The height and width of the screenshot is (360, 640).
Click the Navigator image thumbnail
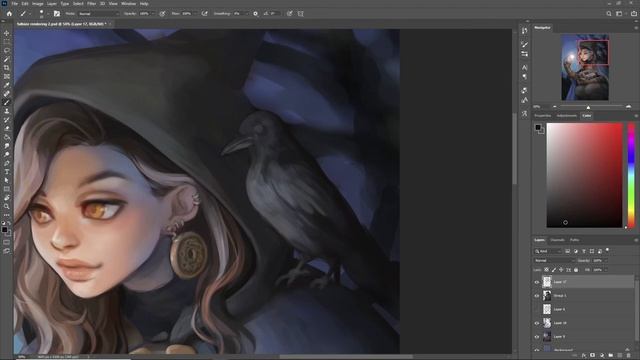point(585,67)
